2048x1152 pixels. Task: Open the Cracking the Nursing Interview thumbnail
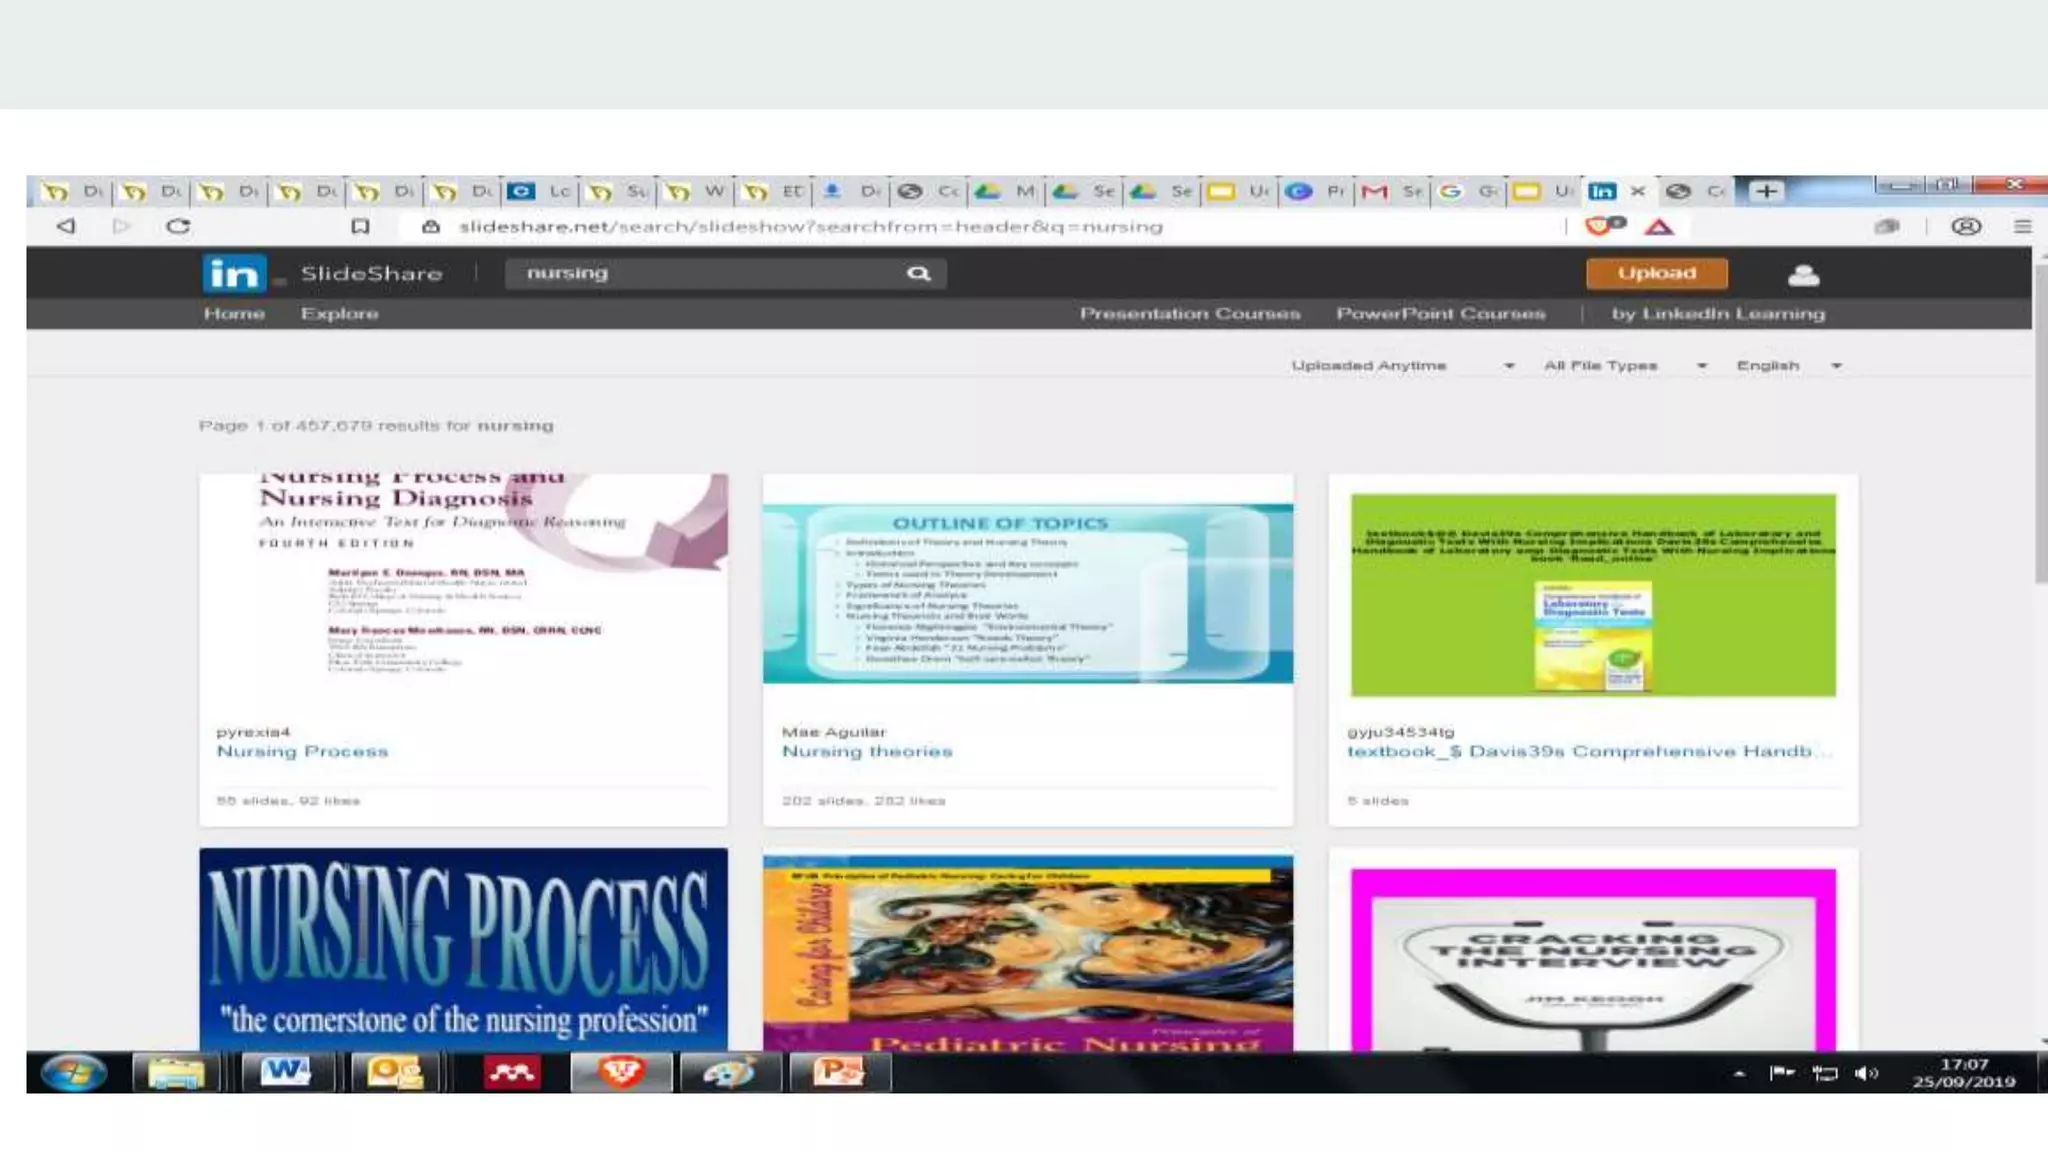[x=1593, y=958]
